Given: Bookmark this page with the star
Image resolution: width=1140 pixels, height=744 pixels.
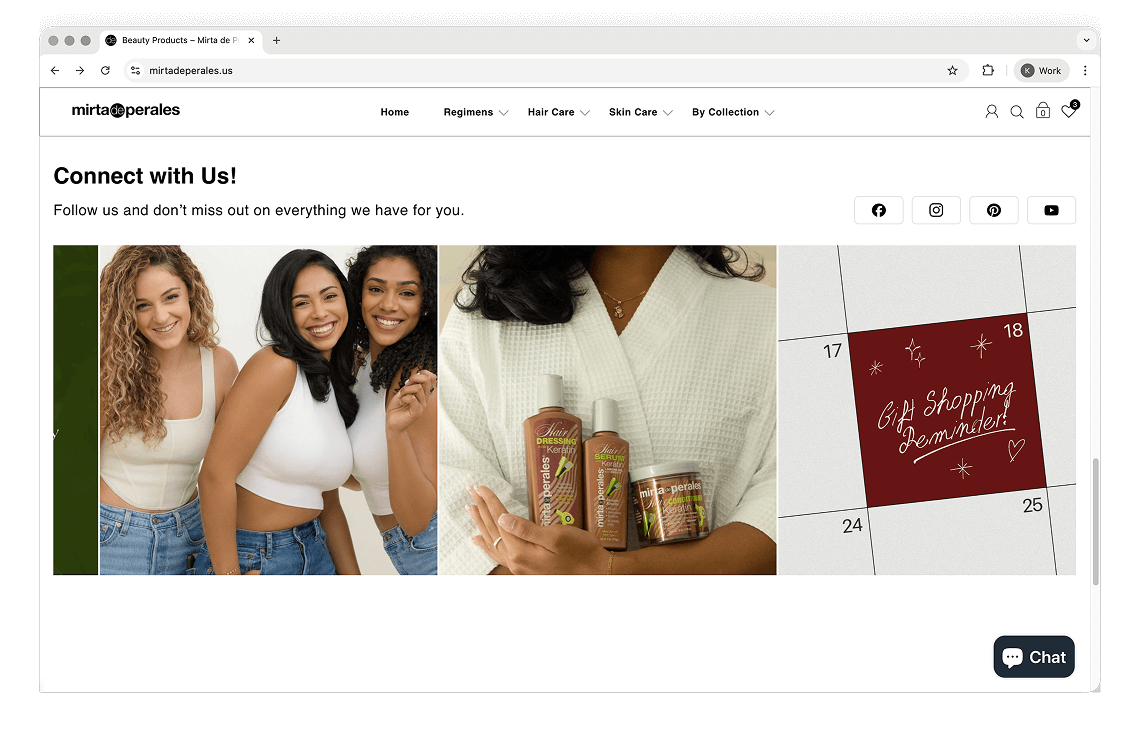Looking at the screenshot, I should [952, 71].
